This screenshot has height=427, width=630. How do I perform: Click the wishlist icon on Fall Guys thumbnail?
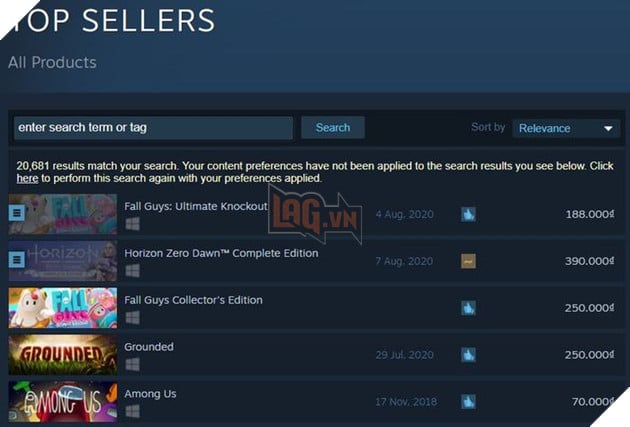point(17,213)
